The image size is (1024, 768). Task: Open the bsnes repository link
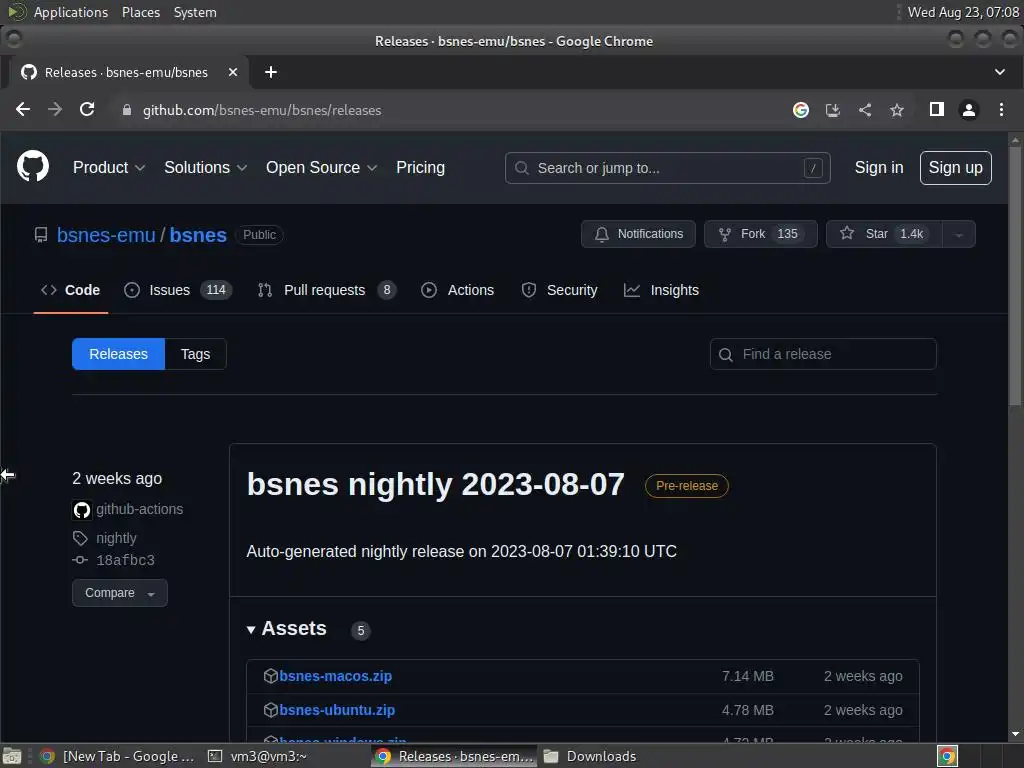pyautogui.click(x=198, y=235)
